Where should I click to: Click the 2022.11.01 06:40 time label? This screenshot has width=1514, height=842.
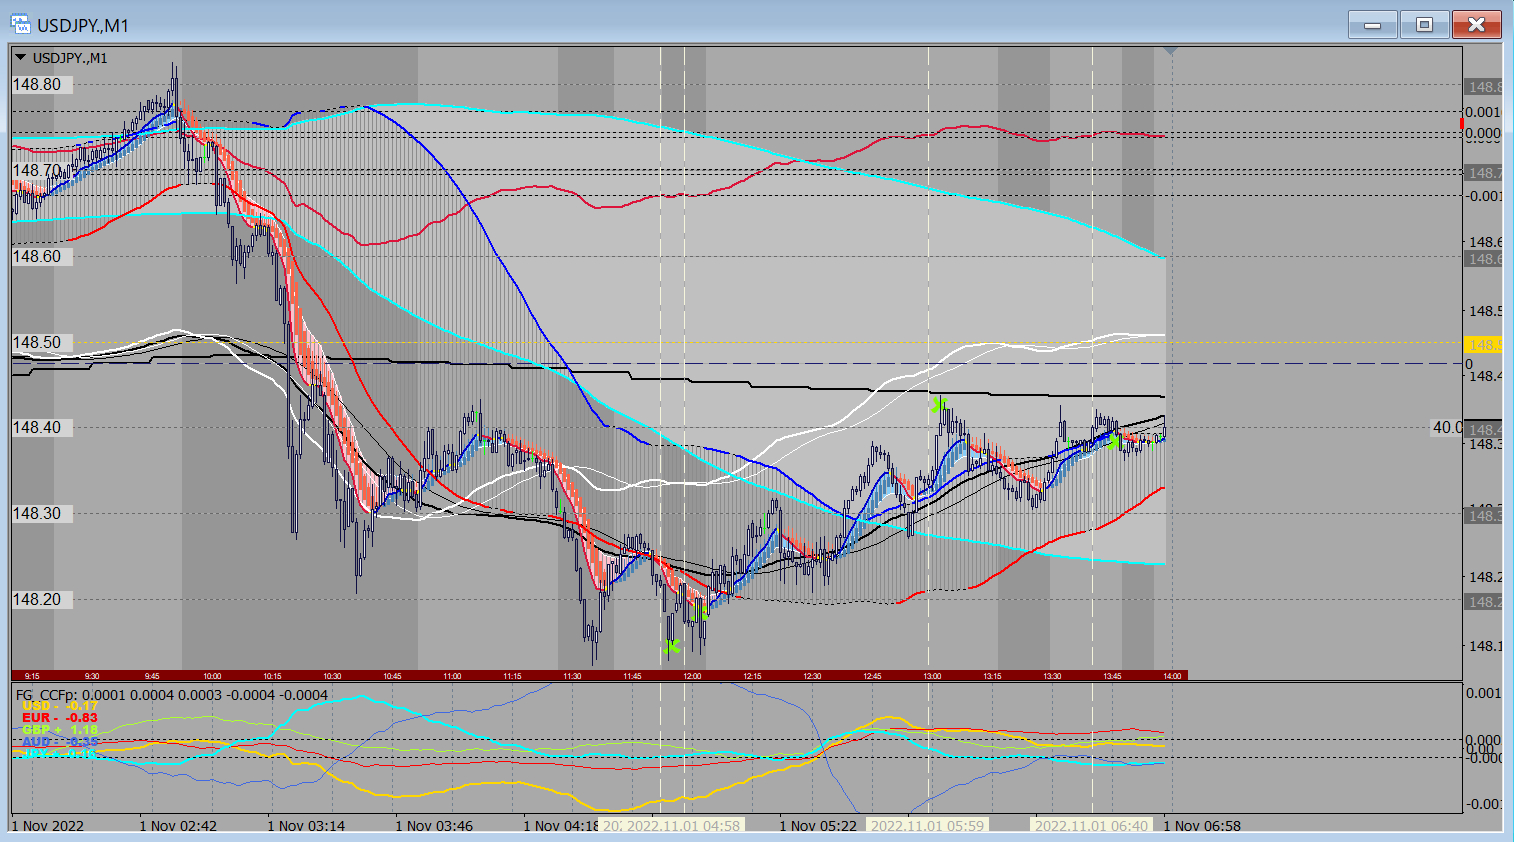tap(1091, 826)
